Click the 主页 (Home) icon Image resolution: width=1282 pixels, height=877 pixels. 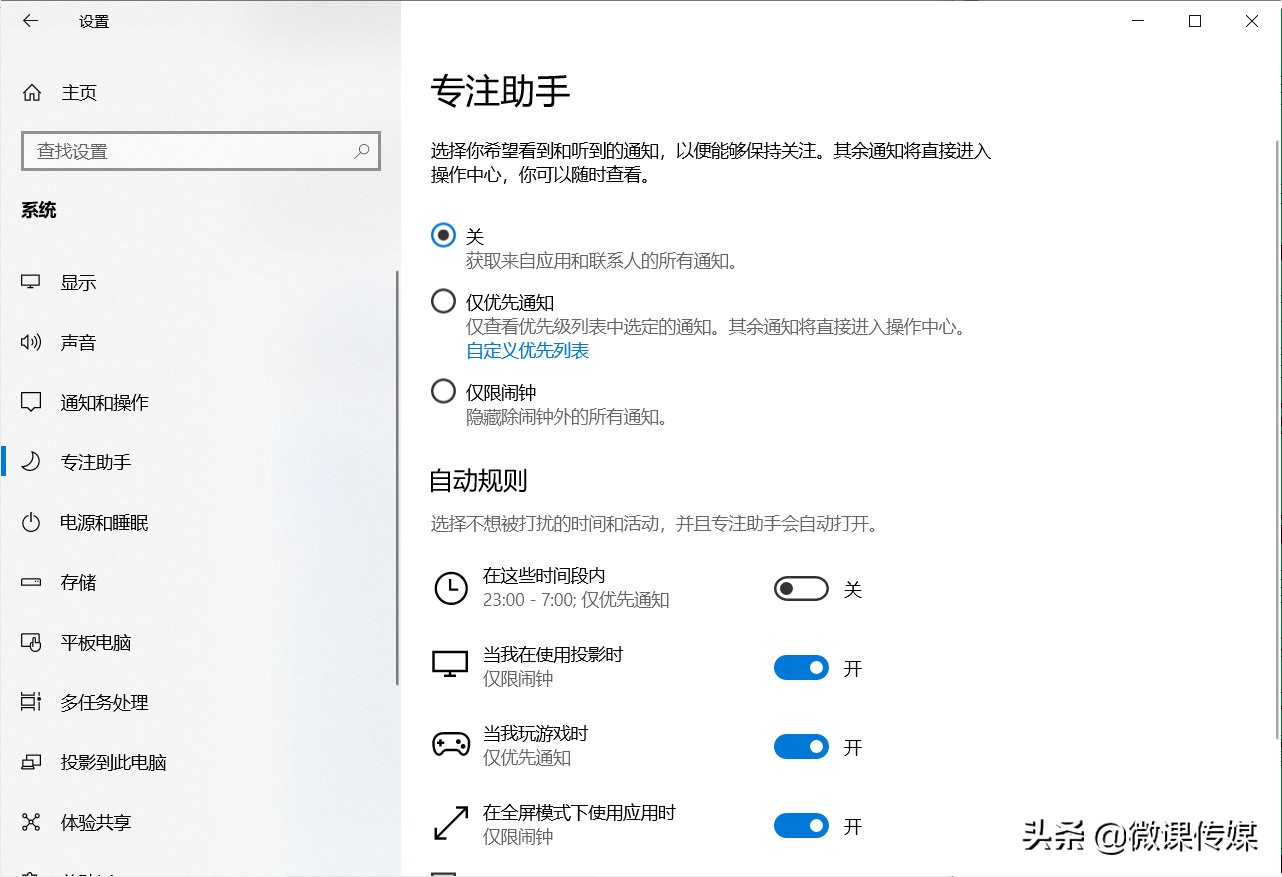(x=31, y=92)
